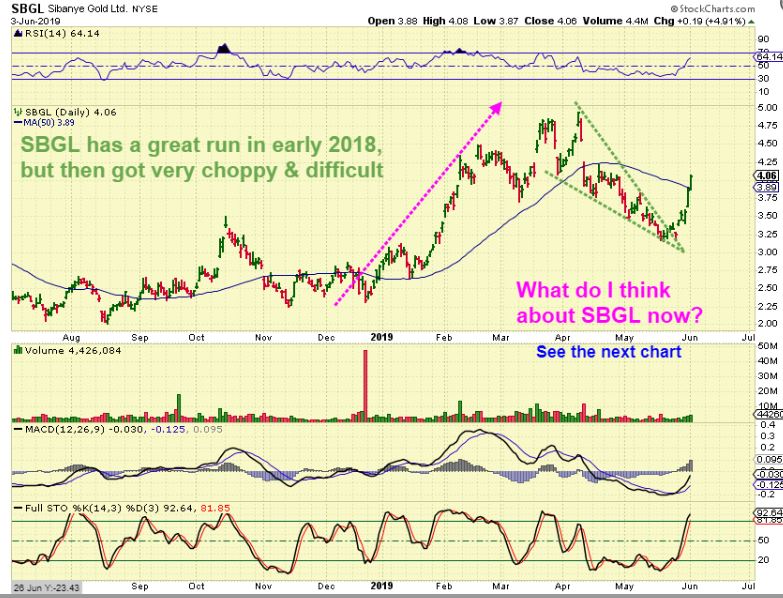Click the 90 RSI axis label
The height and width of the screenshot is (598, 783).
tap(763, 39)
